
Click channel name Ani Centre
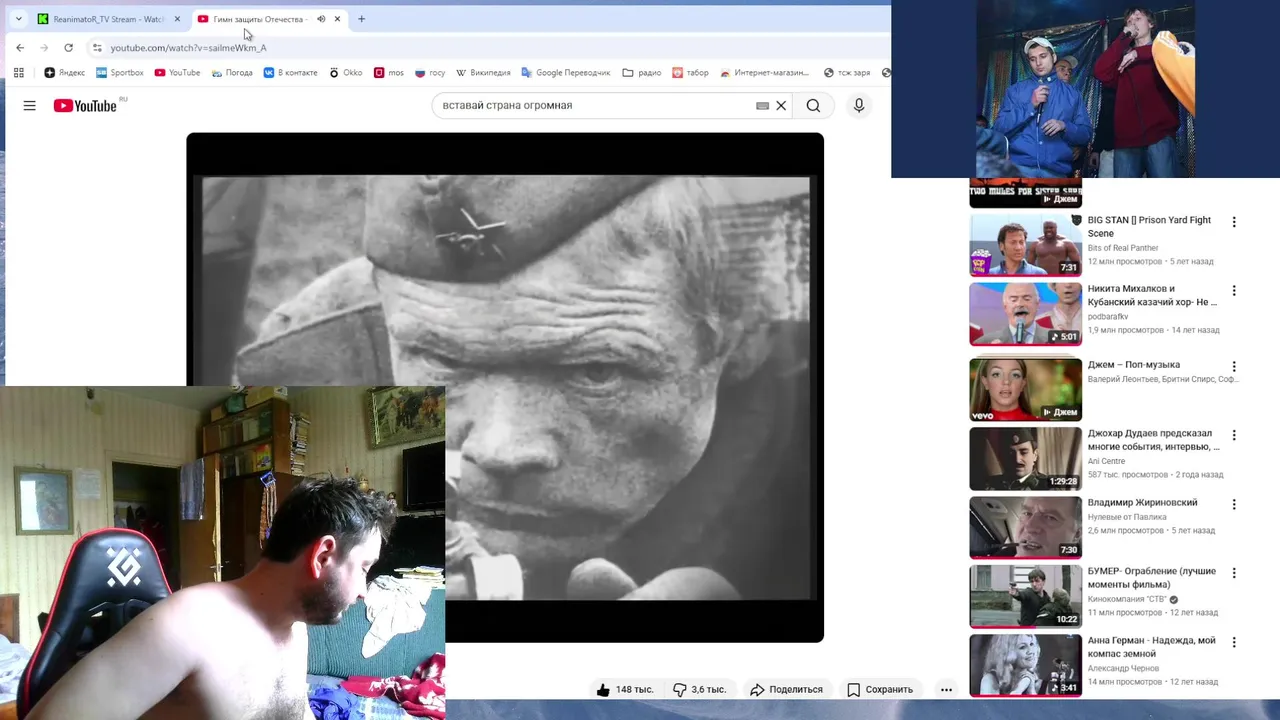pyautogui.click(x=1106, y=461)
